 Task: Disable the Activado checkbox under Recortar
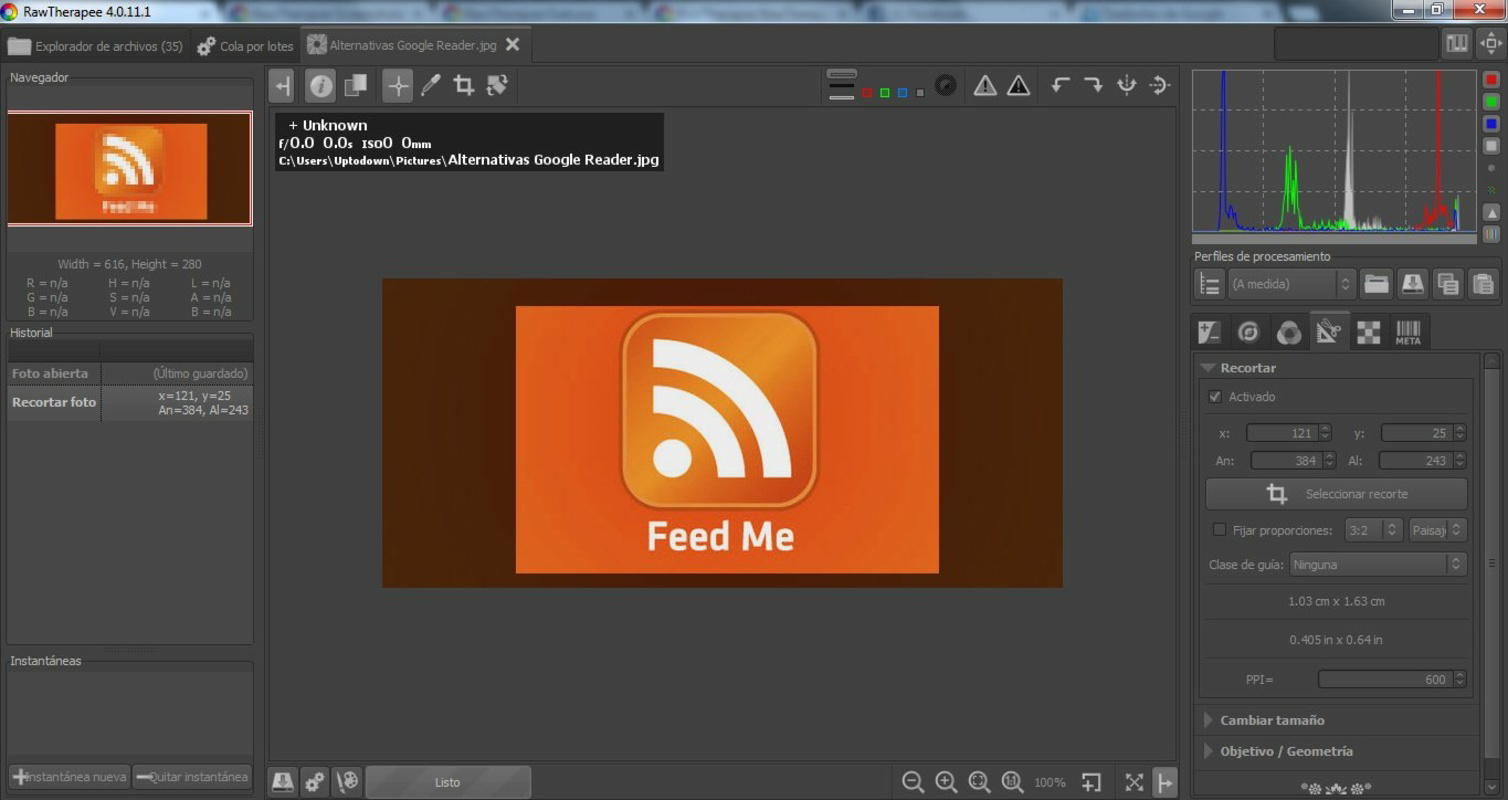(x=1214, y=396)
